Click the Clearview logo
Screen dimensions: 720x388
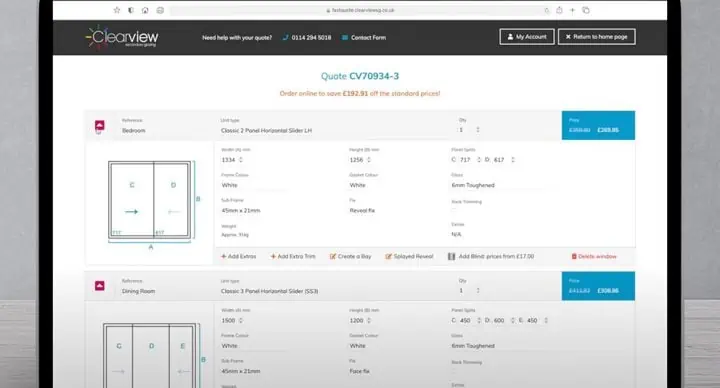click(122, 37)
